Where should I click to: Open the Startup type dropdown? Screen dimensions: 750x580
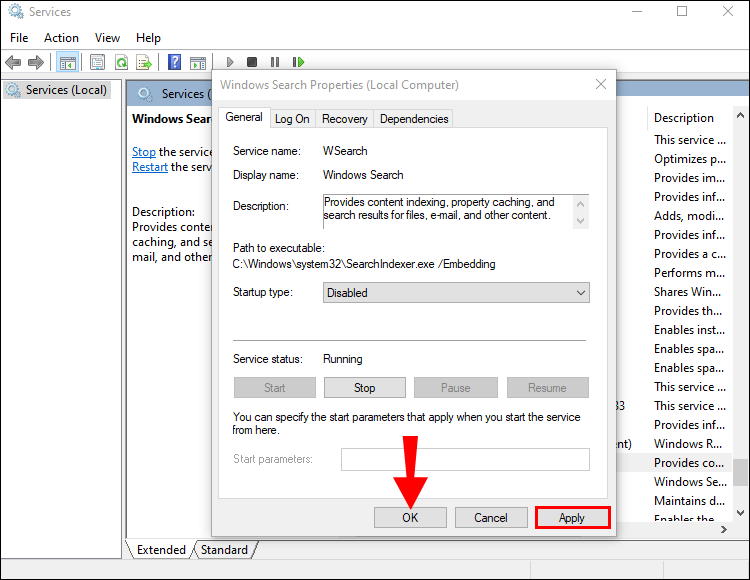[x=456, y=293]
